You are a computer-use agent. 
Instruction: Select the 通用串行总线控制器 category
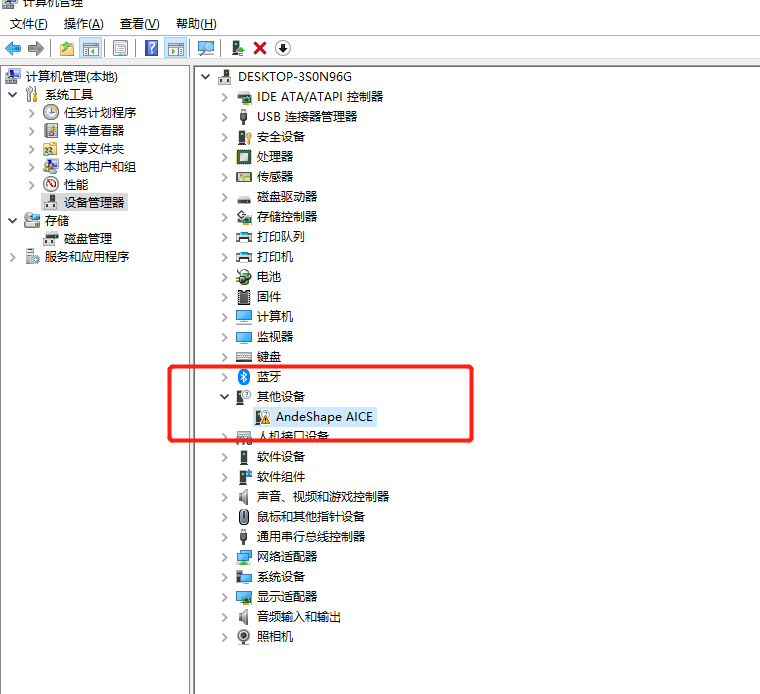[311, 536]
